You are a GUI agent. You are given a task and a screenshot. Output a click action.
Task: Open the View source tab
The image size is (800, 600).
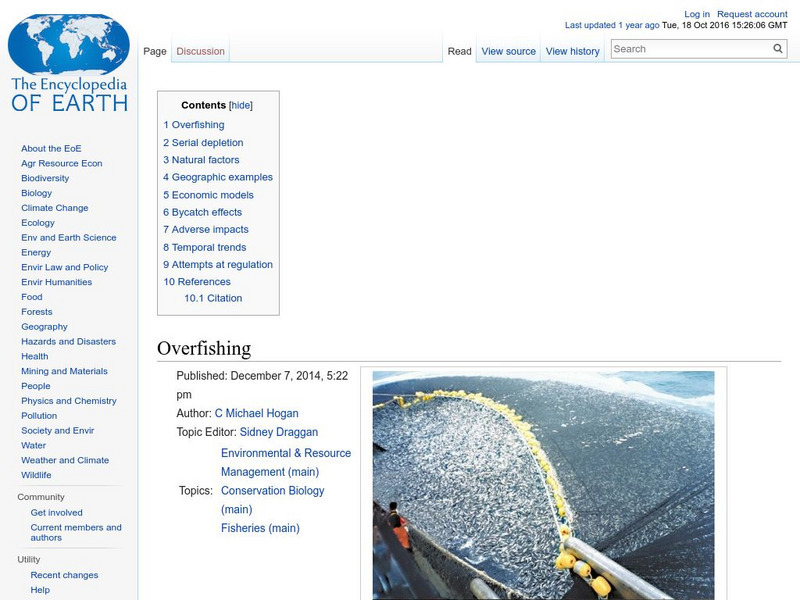(509, 51)
